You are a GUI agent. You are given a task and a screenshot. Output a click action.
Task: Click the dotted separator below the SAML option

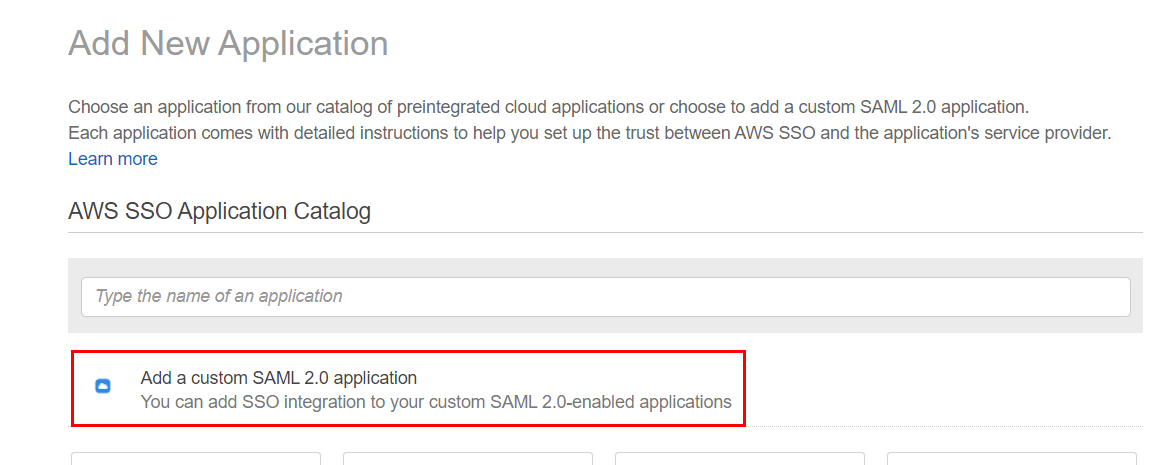point(944,427)
